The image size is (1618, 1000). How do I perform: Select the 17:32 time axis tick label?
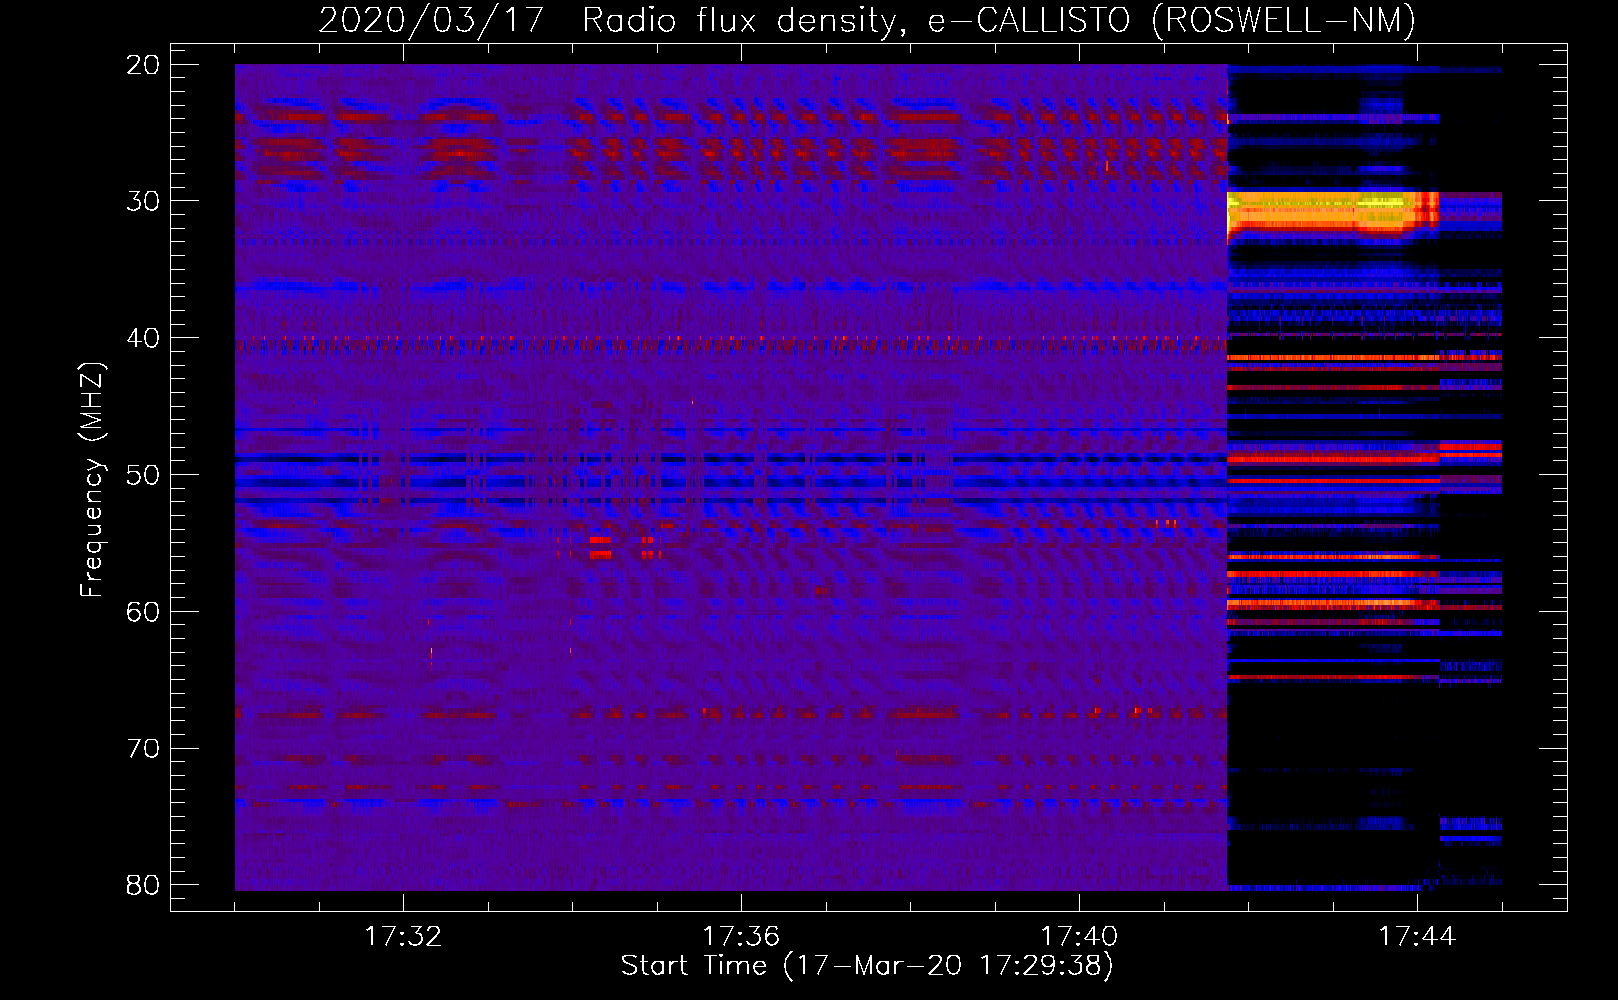(403, 937)
